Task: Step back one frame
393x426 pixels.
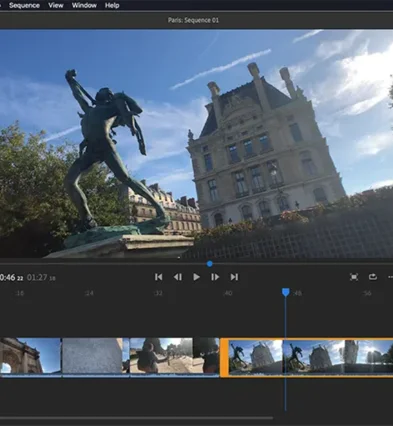Action: click(178, 277)
